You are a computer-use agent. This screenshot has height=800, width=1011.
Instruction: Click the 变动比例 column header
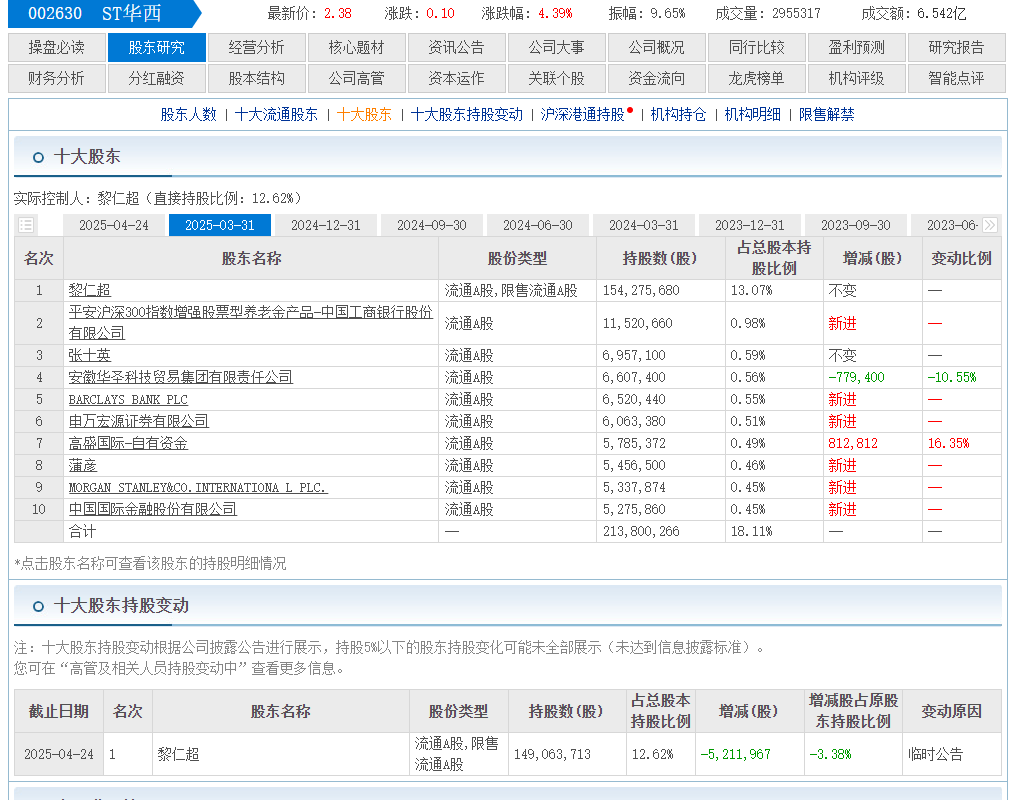[x=961, y=259]
